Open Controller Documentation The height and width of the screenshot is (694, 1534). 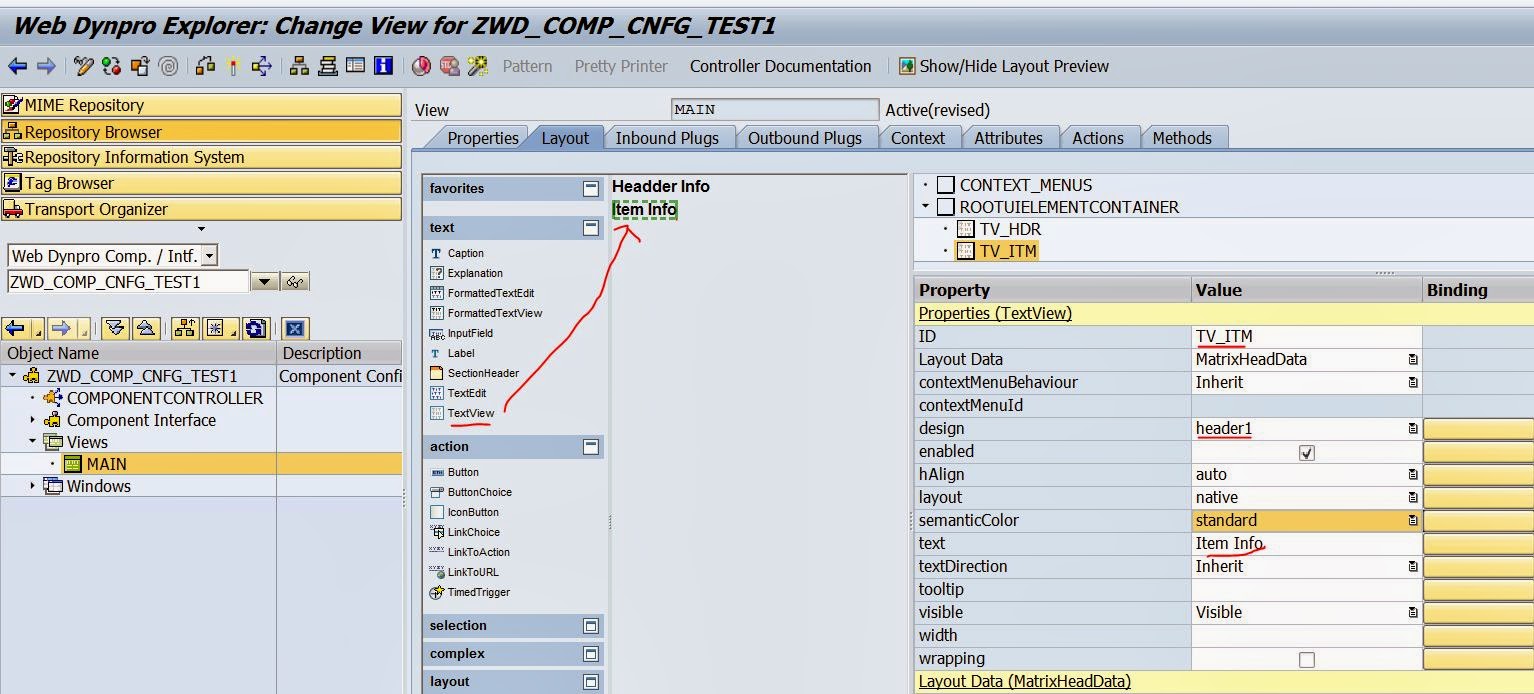pyautogui.click(x=780, y=66)
